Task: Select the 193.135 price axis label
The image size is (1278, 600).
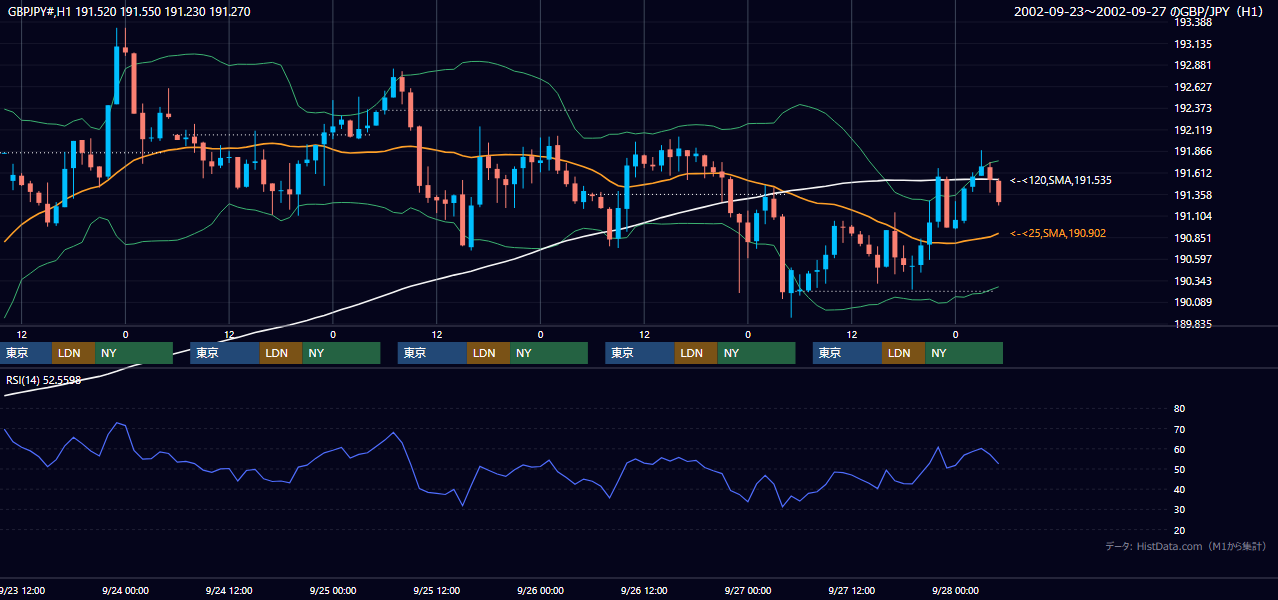Action: click(x=1192, y=44)
